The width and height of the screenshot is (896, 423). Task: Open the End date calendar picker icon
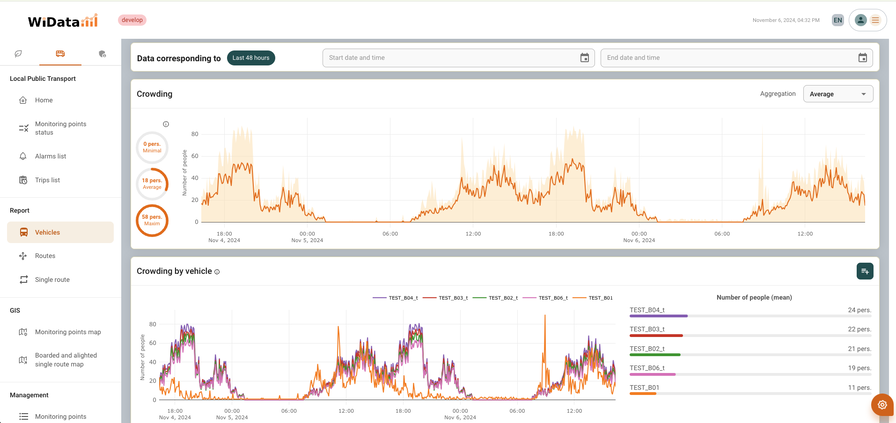click(862, 58)
